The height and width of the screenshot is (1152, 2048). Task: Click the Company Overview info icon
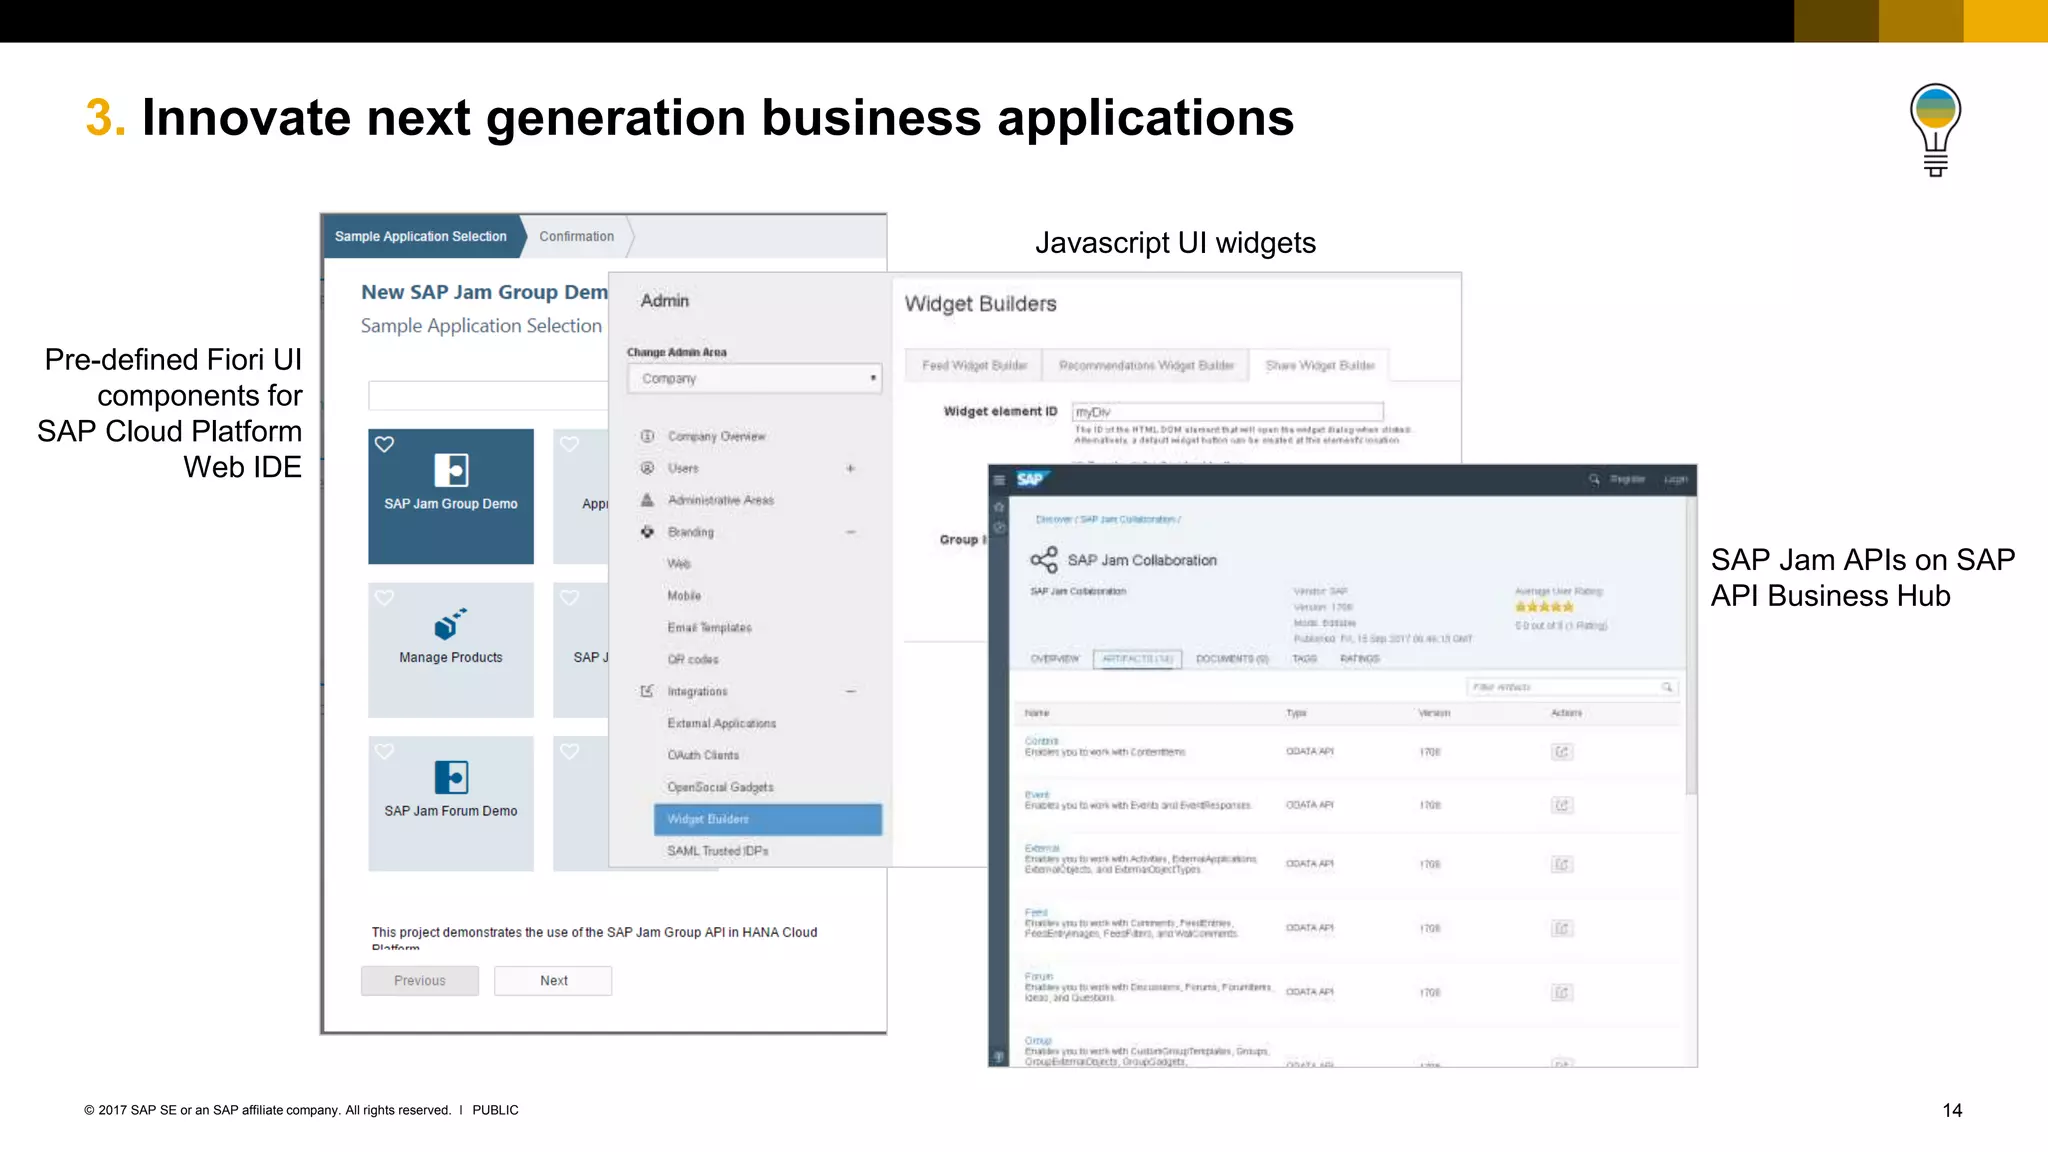click(647, 437)
